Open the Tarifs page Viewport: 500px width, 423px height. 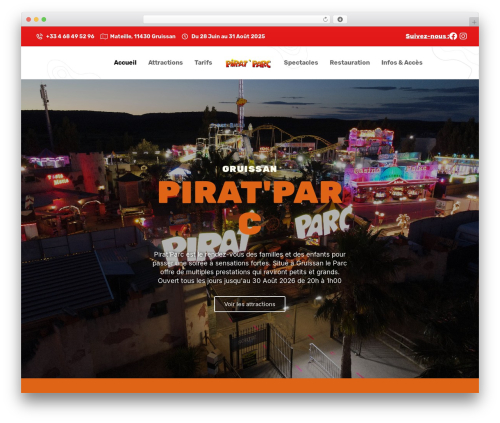coord(203,63)
